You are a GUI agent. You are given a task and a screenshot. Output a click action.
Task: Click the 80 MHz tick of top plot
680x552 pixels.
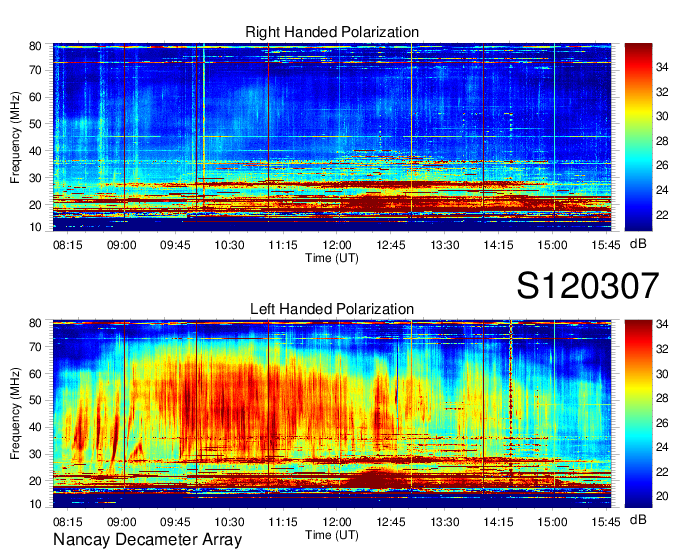coord(35,46)
